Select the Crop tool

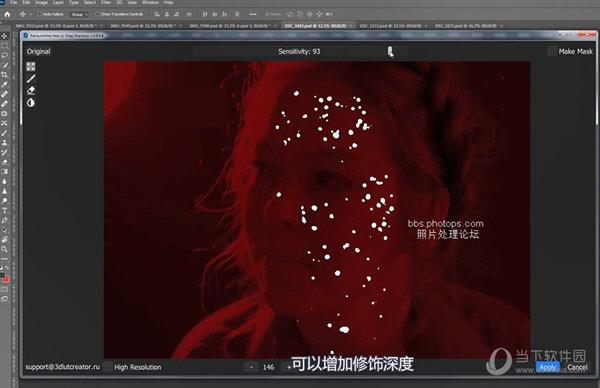click(5, 75)
